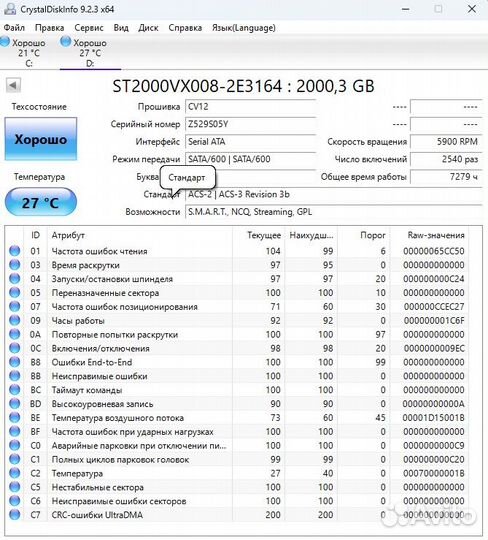Click the rotation speed value 5900 RPM
Viewport: 488px width, 540px height.
tap(446, 142)
